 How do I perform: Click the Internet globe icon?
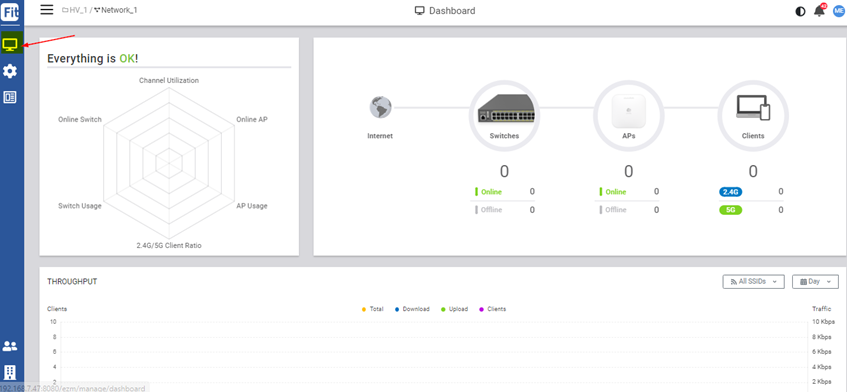(x=380, y=107)
